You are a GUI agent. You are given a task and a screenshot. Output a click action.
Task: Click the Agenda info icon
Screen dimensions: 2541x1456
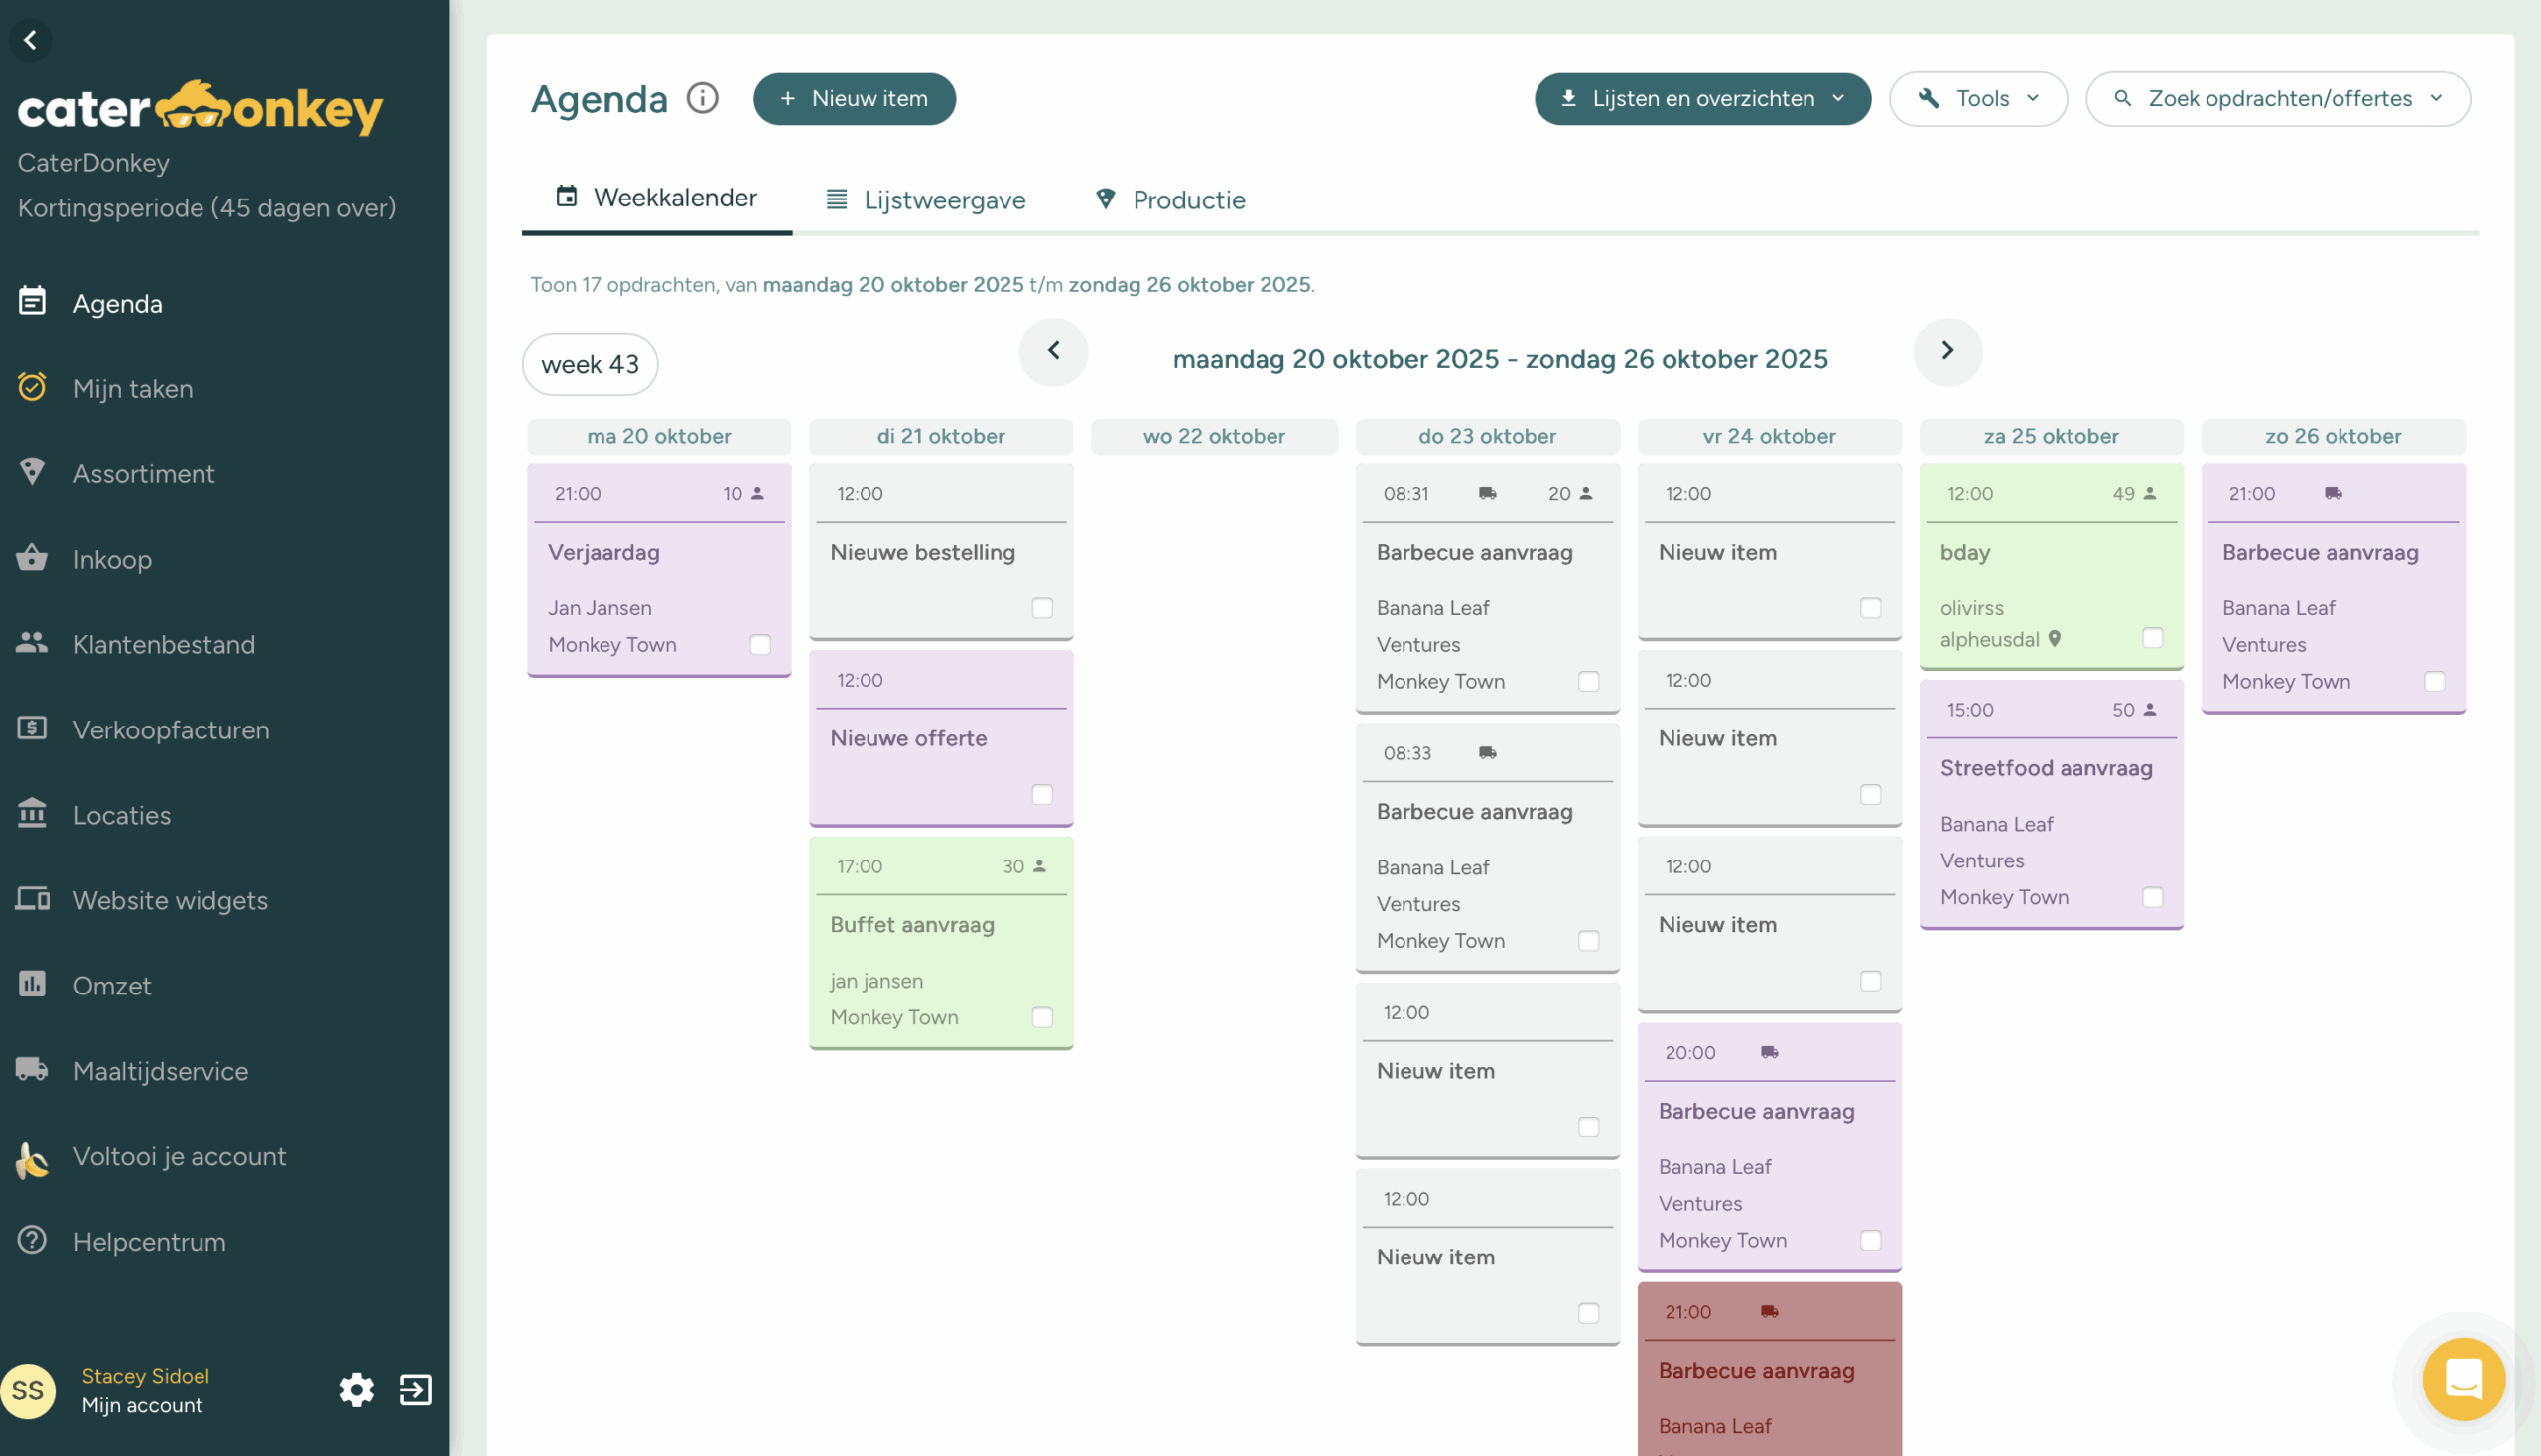click(x=702, y=98)
